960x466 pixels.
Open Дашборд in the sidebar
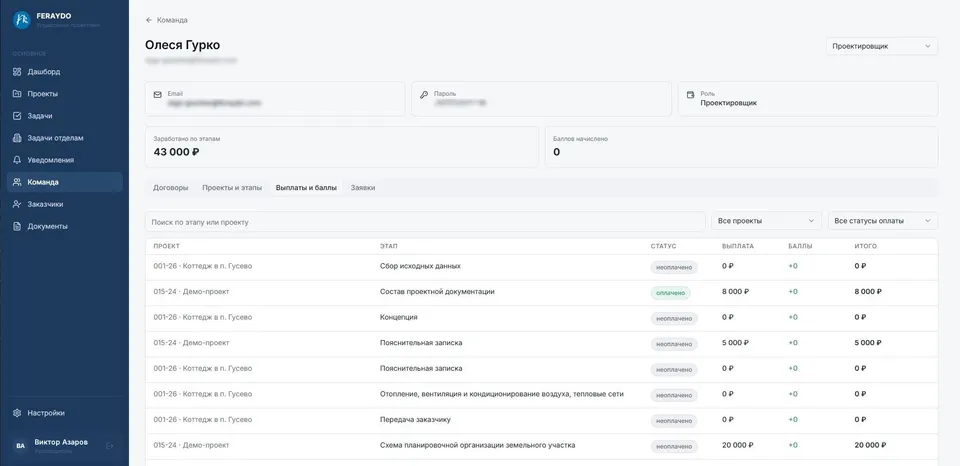tap(64, 72)
